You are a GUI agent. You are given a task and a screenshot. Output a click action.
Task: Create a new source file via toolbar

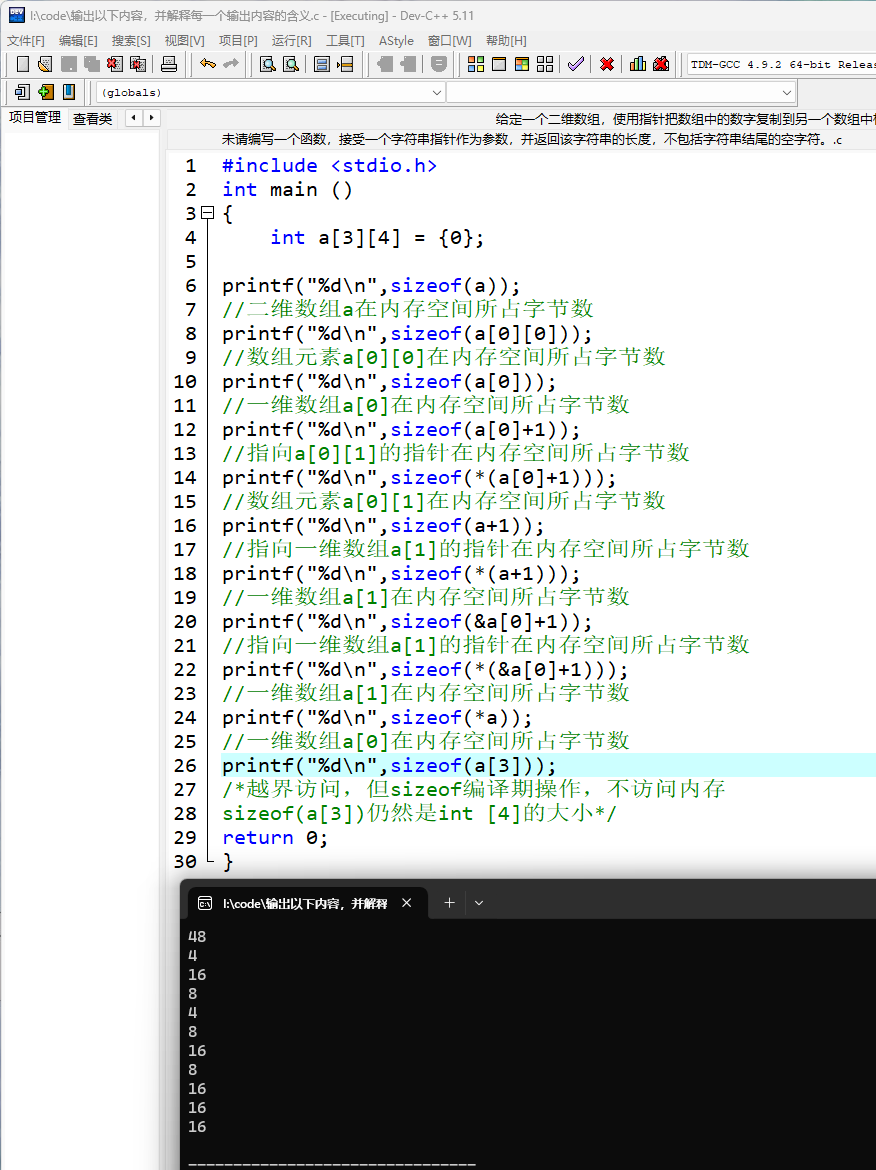click(22, 64)
